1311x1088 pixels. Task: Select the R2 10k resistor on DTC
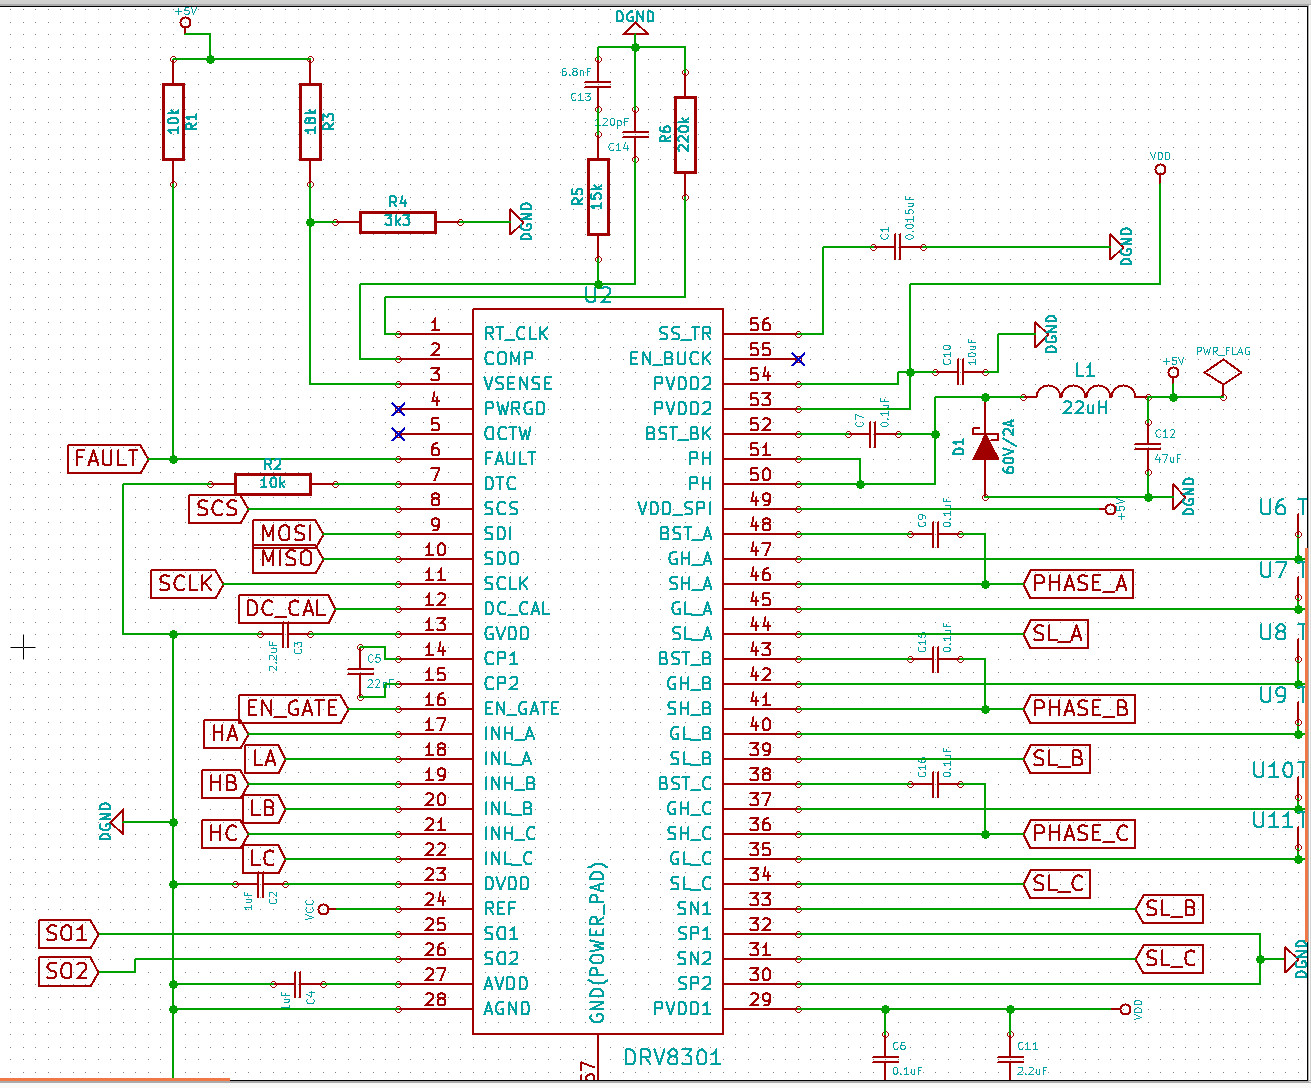tap(273, 484)
